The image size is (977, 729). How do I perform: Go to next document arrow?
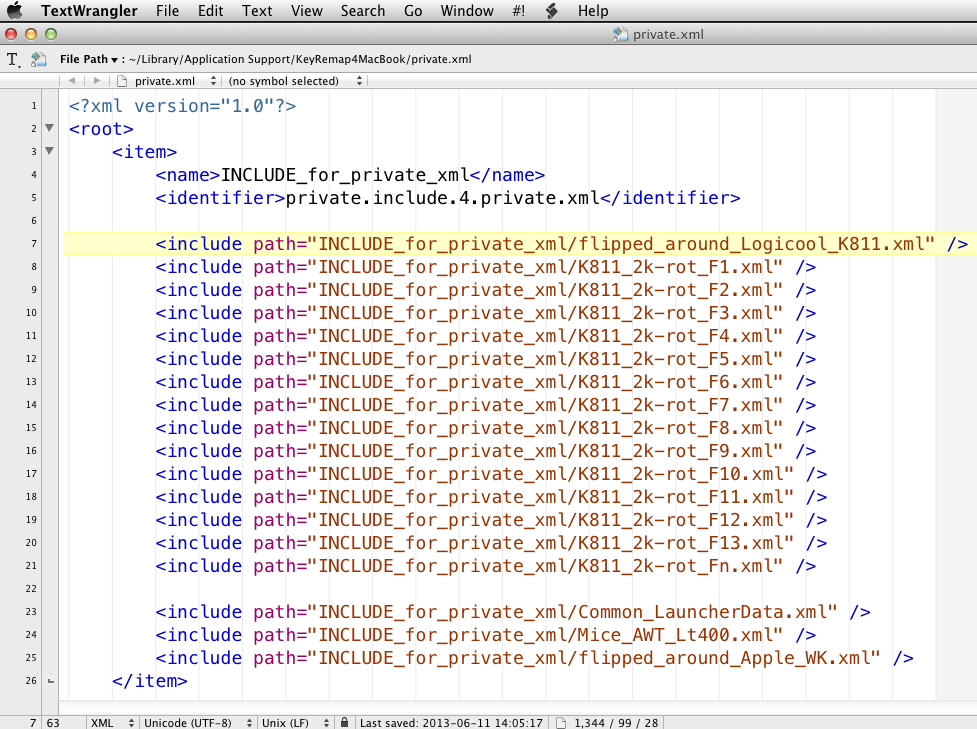point(97,80)
